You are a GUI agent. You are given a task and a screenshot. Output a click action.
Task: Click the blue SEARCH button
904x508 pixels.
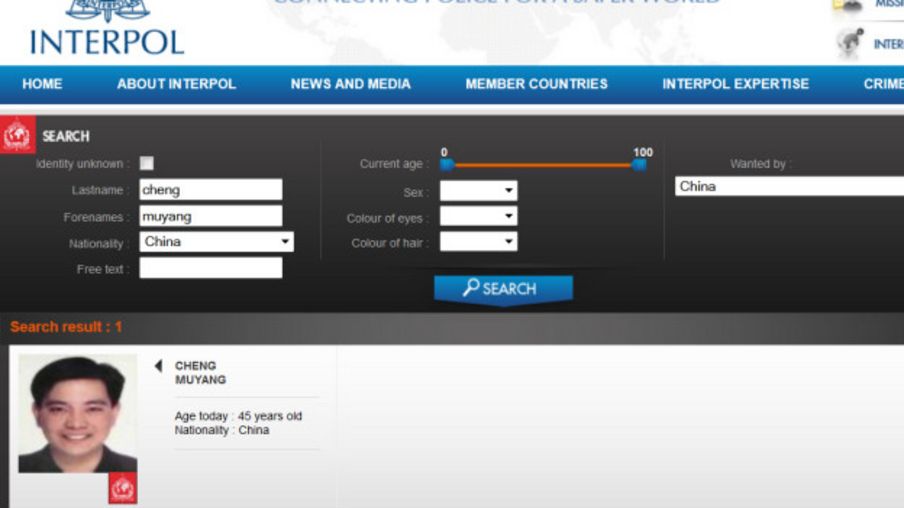pos(503,289)
